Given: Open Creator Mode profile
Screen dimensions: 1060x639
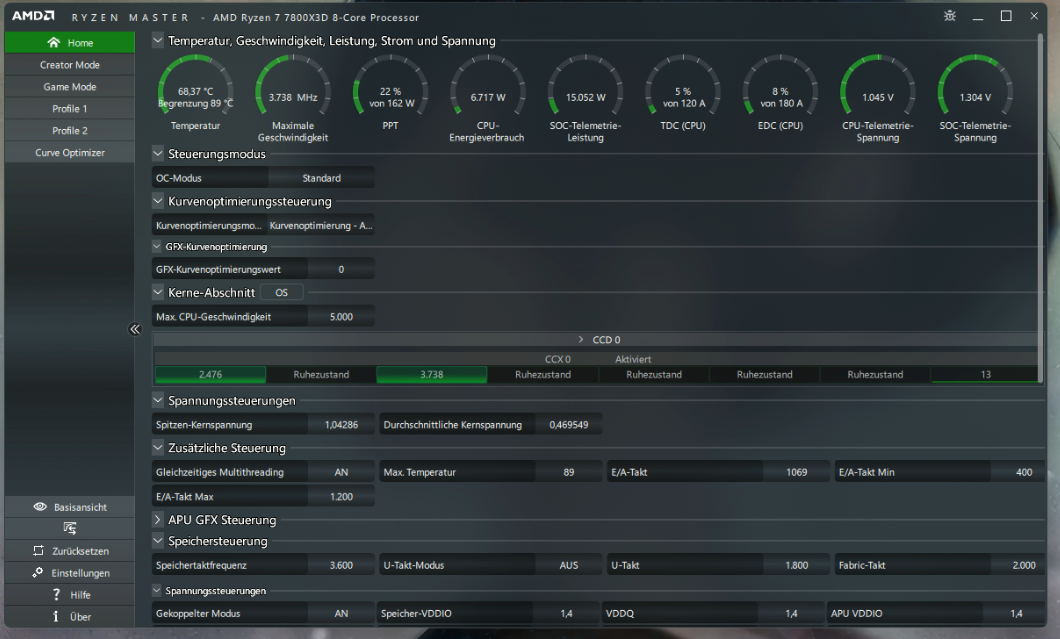Looking at the screenshot, I should coord(70,65).
